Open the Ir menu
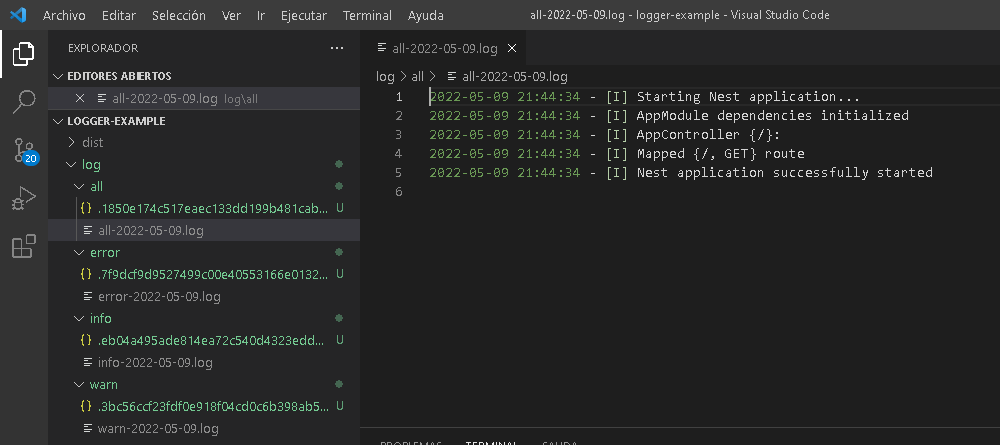Viewport: 1000px width, 445px height. [x=261, y=15]
